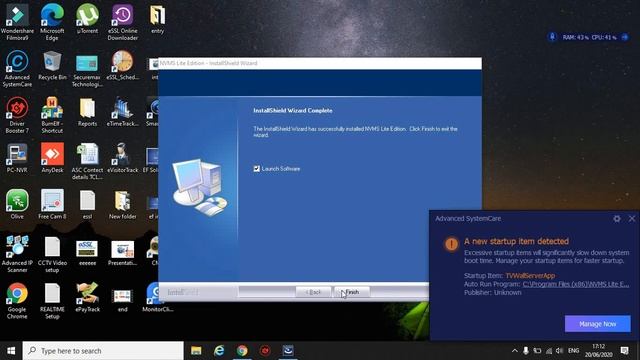Open Internet Explorer from taskbar
Viewport: 640px width, 360px height.
[219, 351]
